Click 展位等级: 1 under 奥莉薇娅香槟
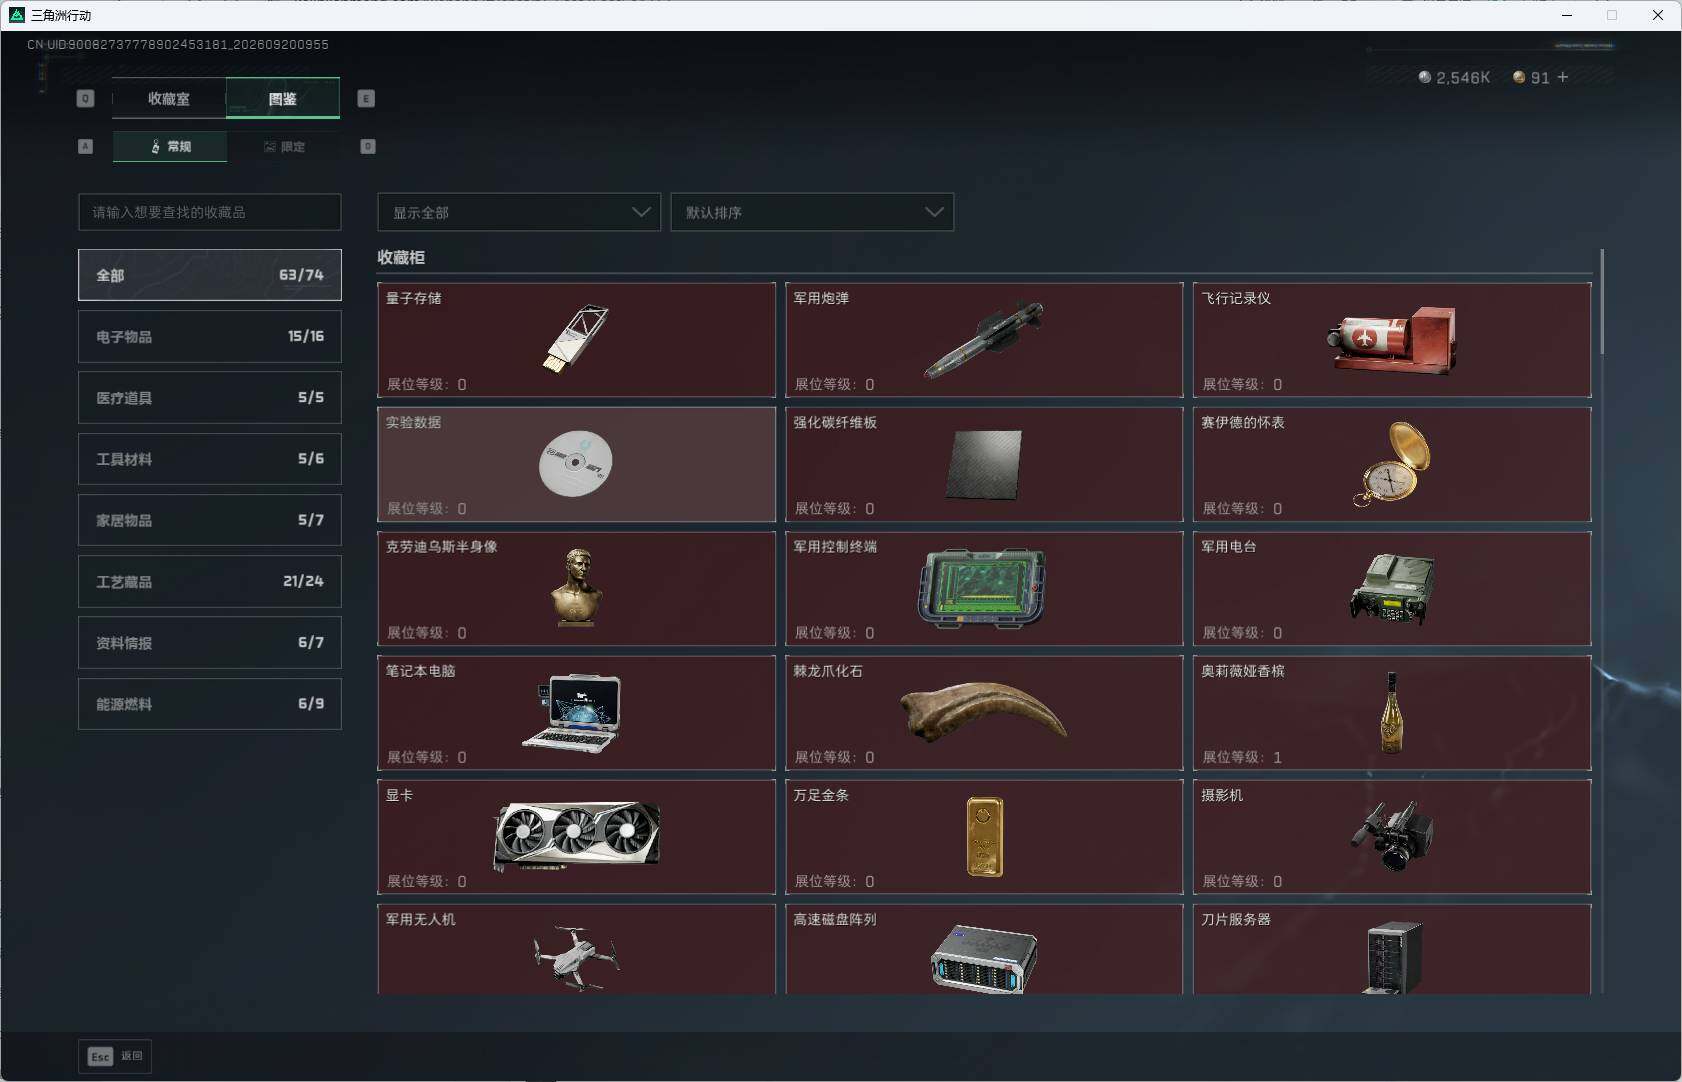The height and width of the screenshot is (1082, 1682). [x=1242, y=757]
